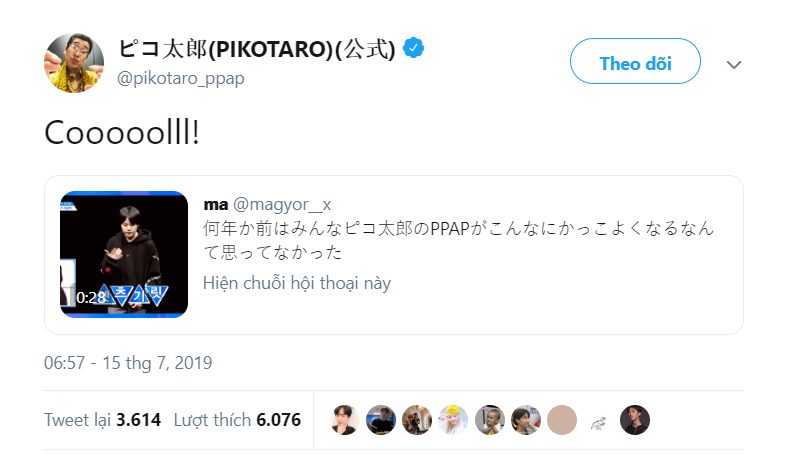Open the ピコ太郎(PIKOTARO) display name
790x454 pixels.
256,49
